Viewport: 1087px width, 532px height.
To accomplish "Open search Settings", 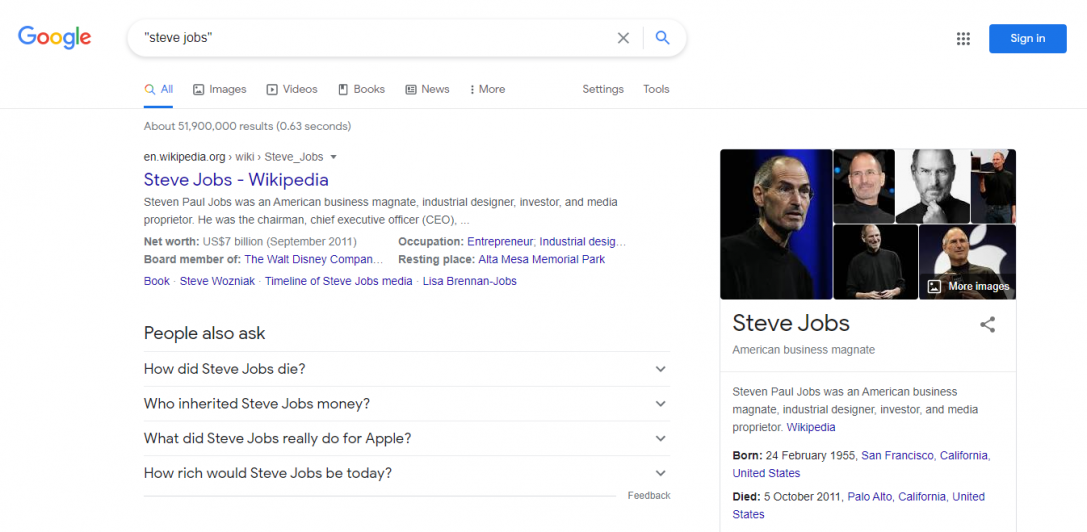I will pyautogui.click(x=602, y=89).
